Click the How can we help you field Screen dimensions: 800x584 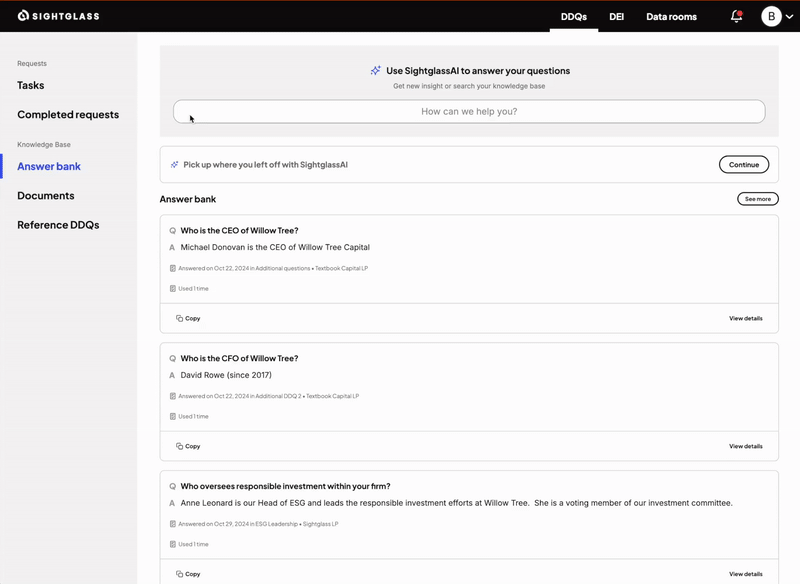[469, 111]
